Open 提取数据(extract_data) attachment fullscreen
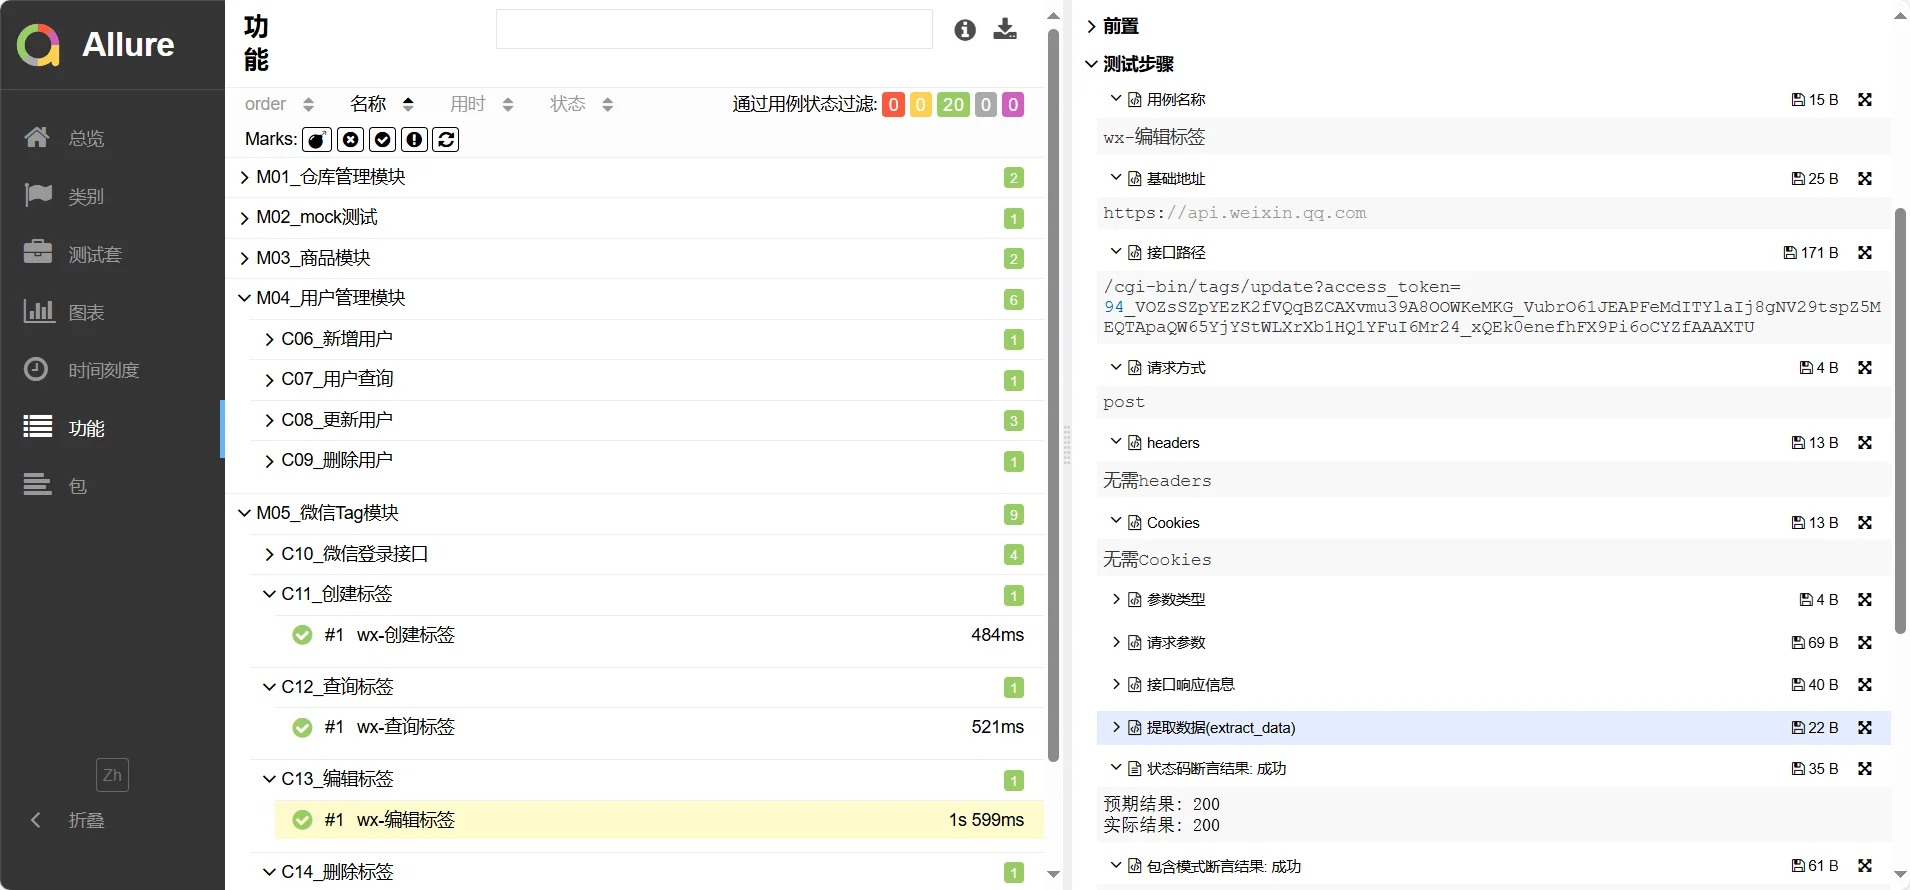The image size is (1910, 890). tap(1865, 728)
